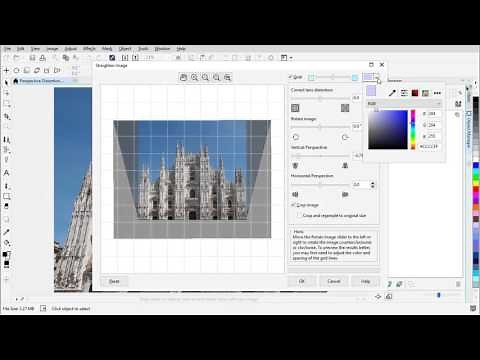Image resolution: width=480 pixels, height=360 pixels.
Task: Click the Horizontal Perspective slider
Action: 320,184
